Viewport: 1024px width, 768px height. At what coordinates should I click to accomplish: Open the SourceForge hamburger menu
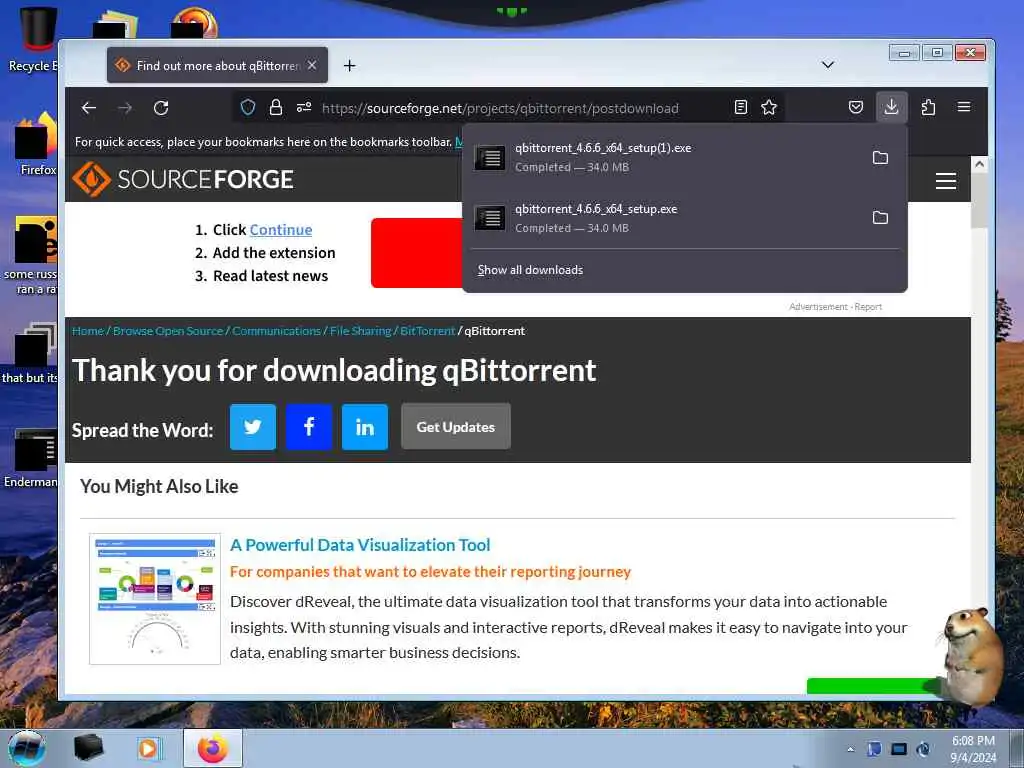pyautogui.click(x=946, y=180)
